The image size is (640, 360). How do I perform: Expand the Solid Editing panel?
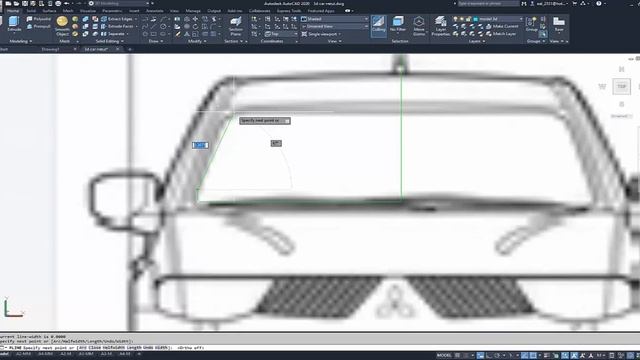109,41
